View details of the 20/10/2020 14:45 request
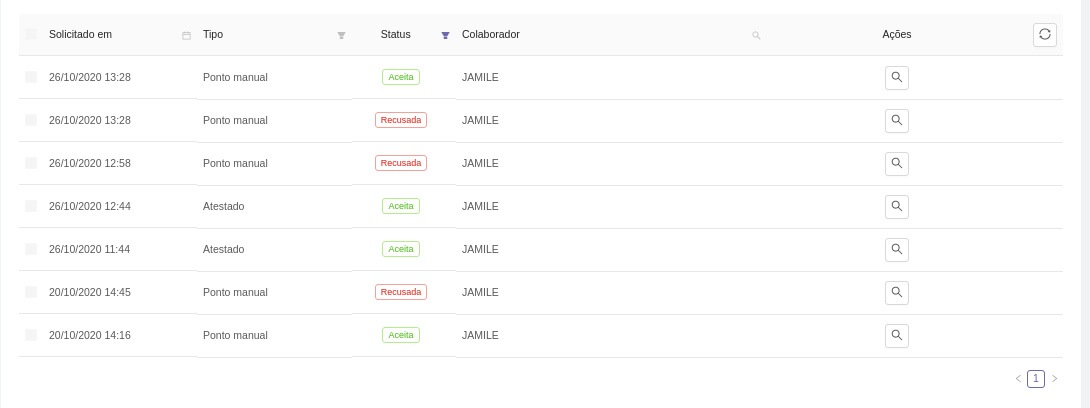The width and height of the screenshot is (1090, 408). 897,292
